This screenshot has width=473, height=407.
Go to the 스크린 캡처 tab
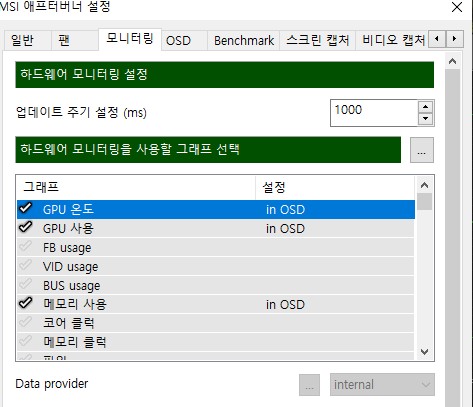pos(317,41)
